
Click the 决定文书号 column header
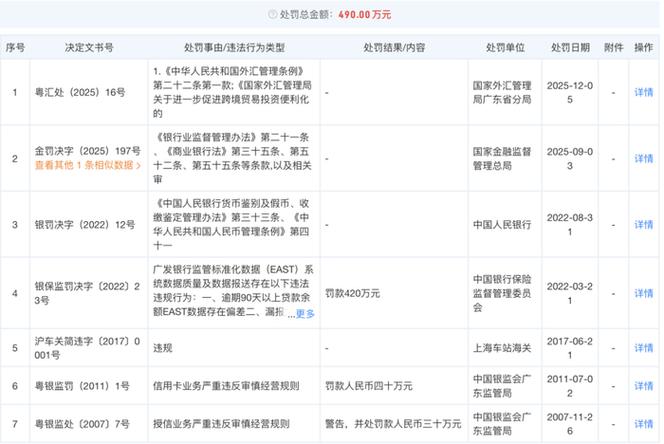tap(89, 47)
